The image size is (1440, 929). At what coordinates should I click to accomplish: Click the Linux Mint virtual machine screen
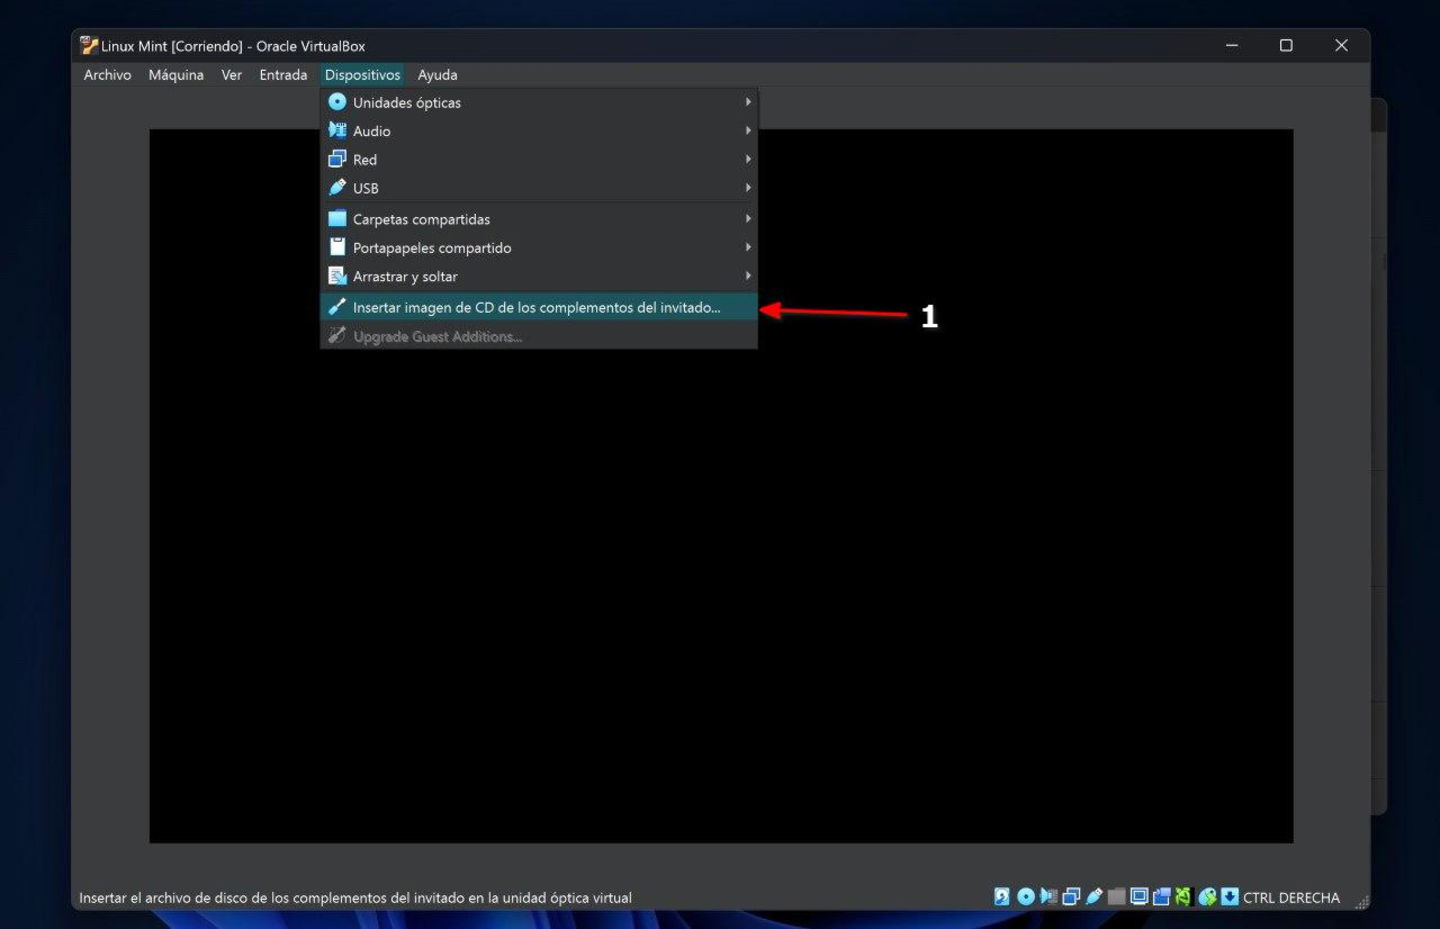721,486
